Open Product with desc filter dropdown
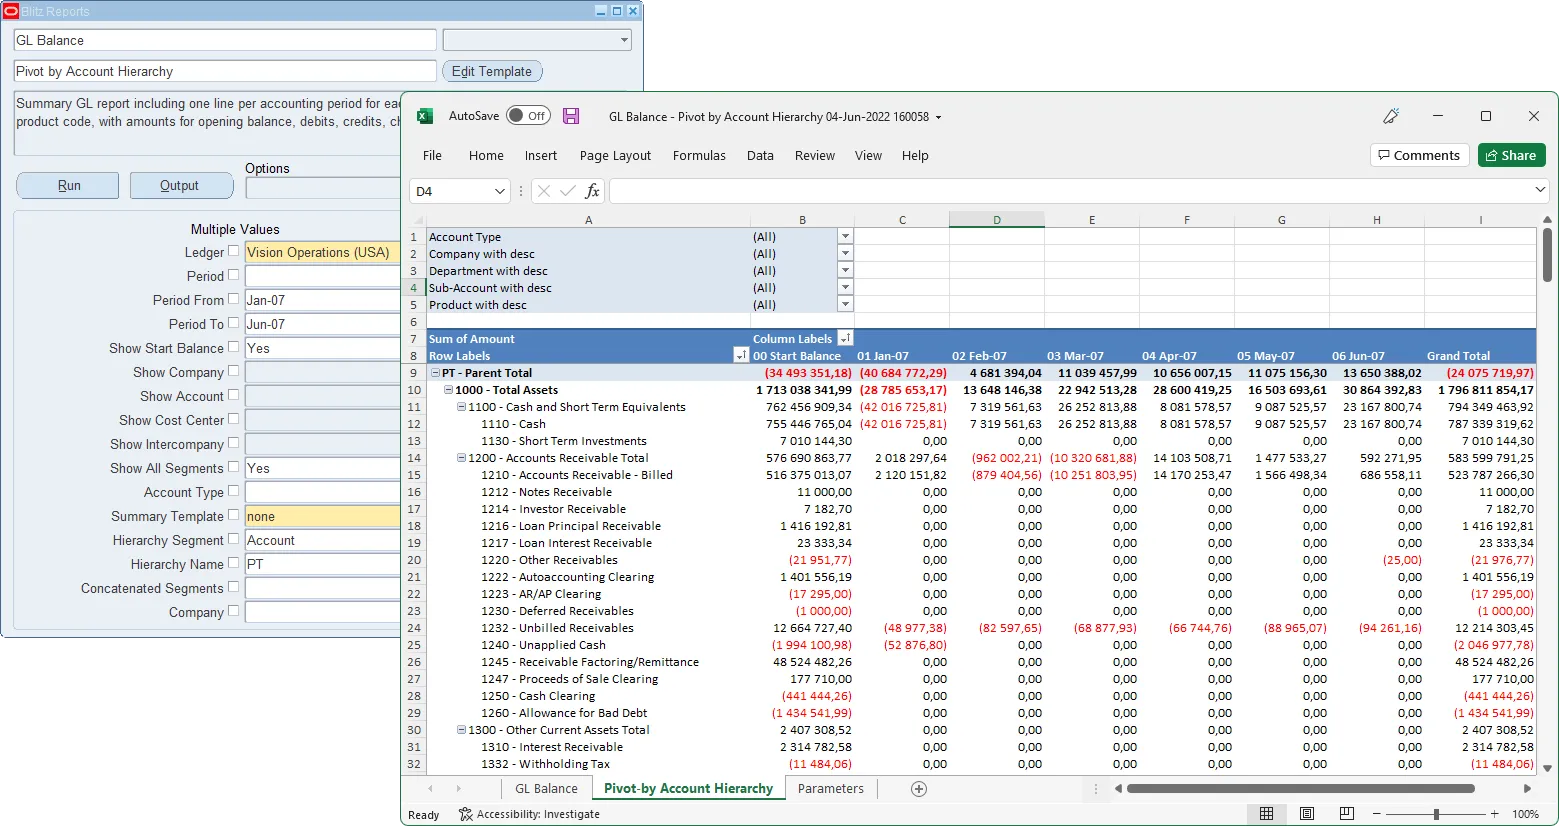 tap(845, 305)
